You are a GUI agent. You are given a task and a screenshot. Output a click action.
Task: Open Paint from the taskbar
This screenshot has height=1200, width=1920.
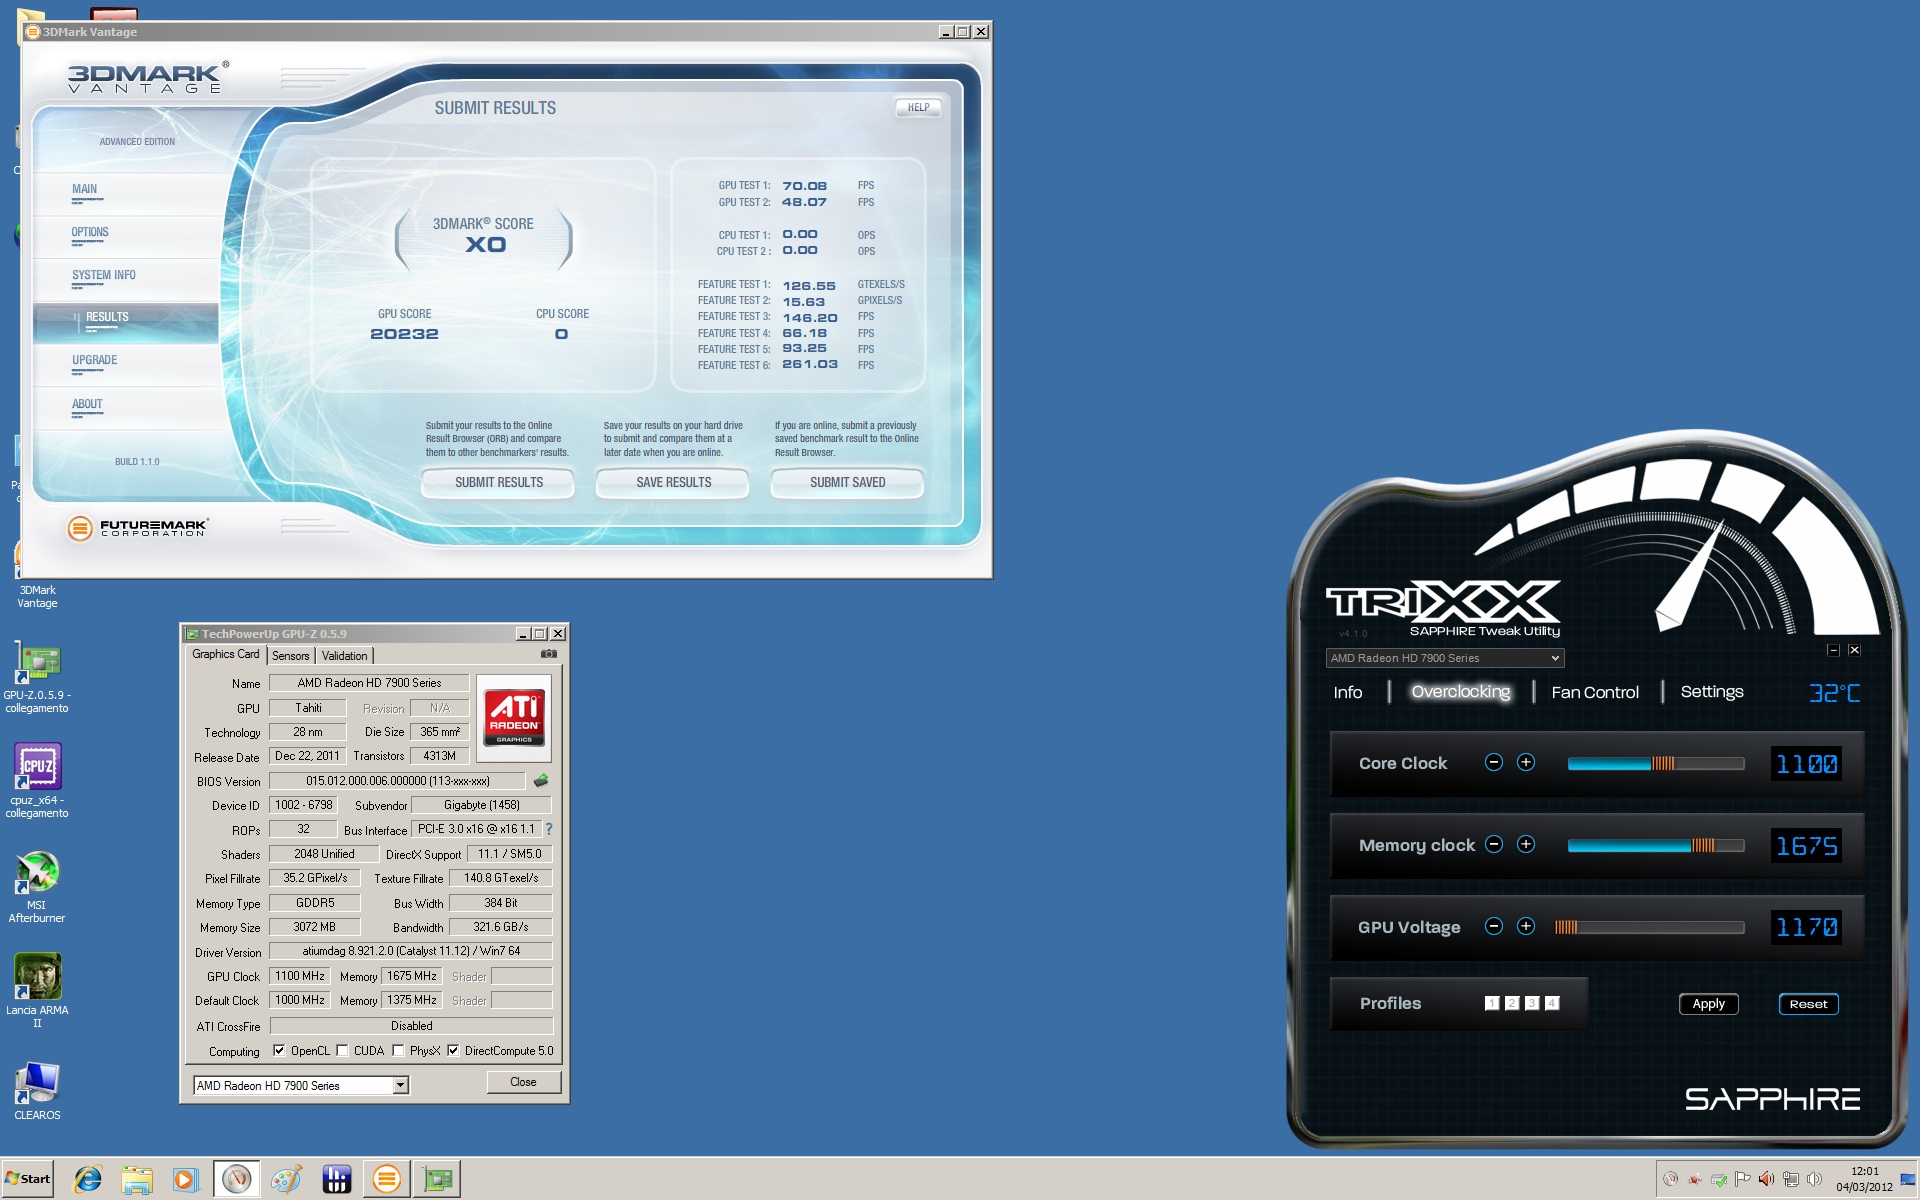pyautogui.click(x=287, y=1179)
